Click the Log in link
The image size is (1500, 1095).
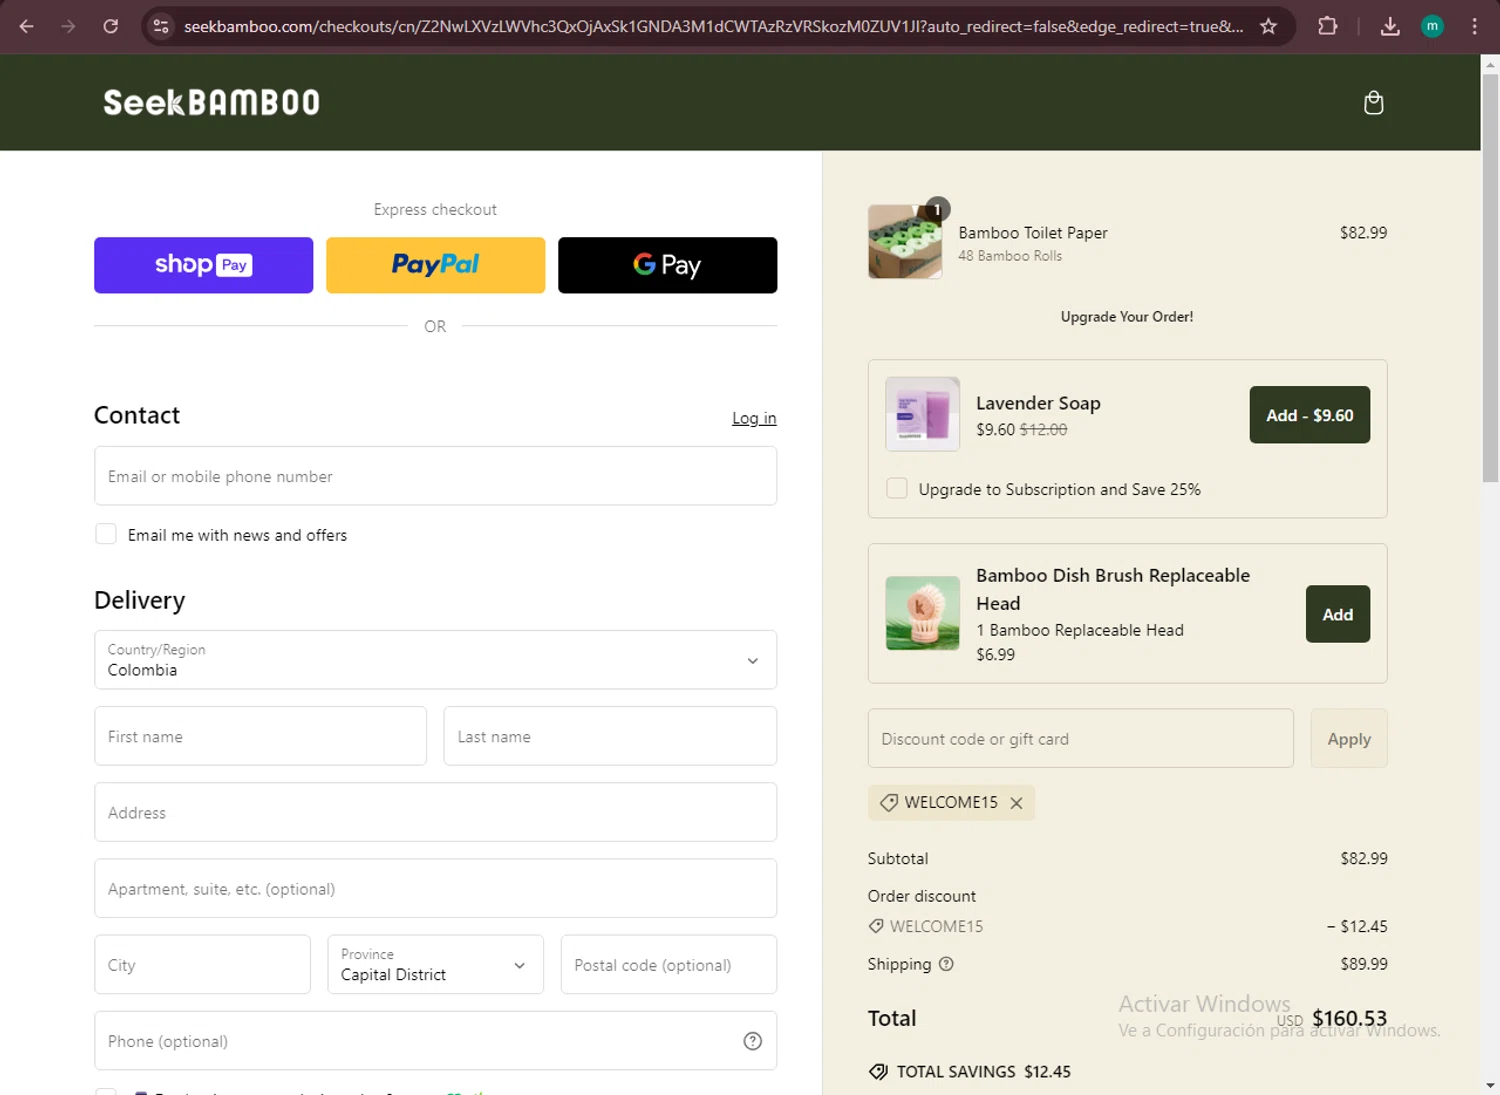point(754,418)
